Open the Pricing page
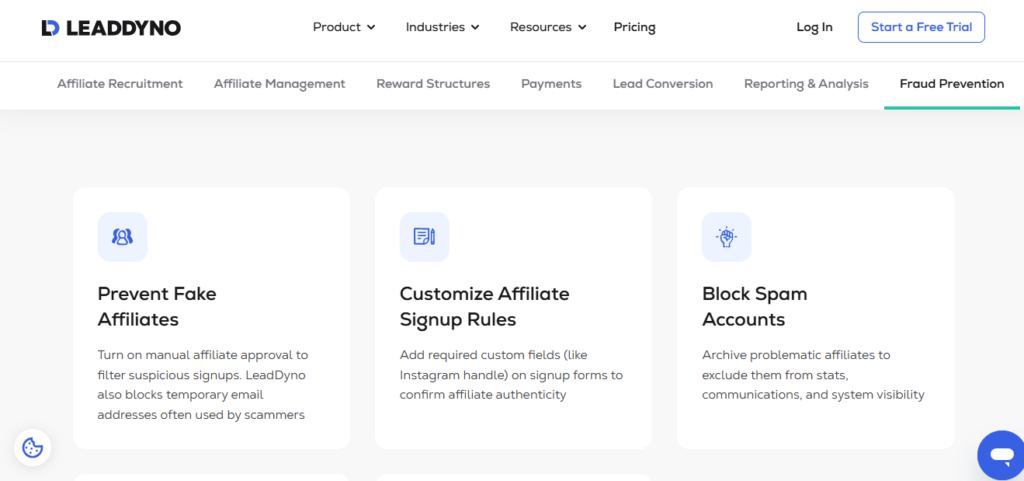 click(x=634, y=27)
